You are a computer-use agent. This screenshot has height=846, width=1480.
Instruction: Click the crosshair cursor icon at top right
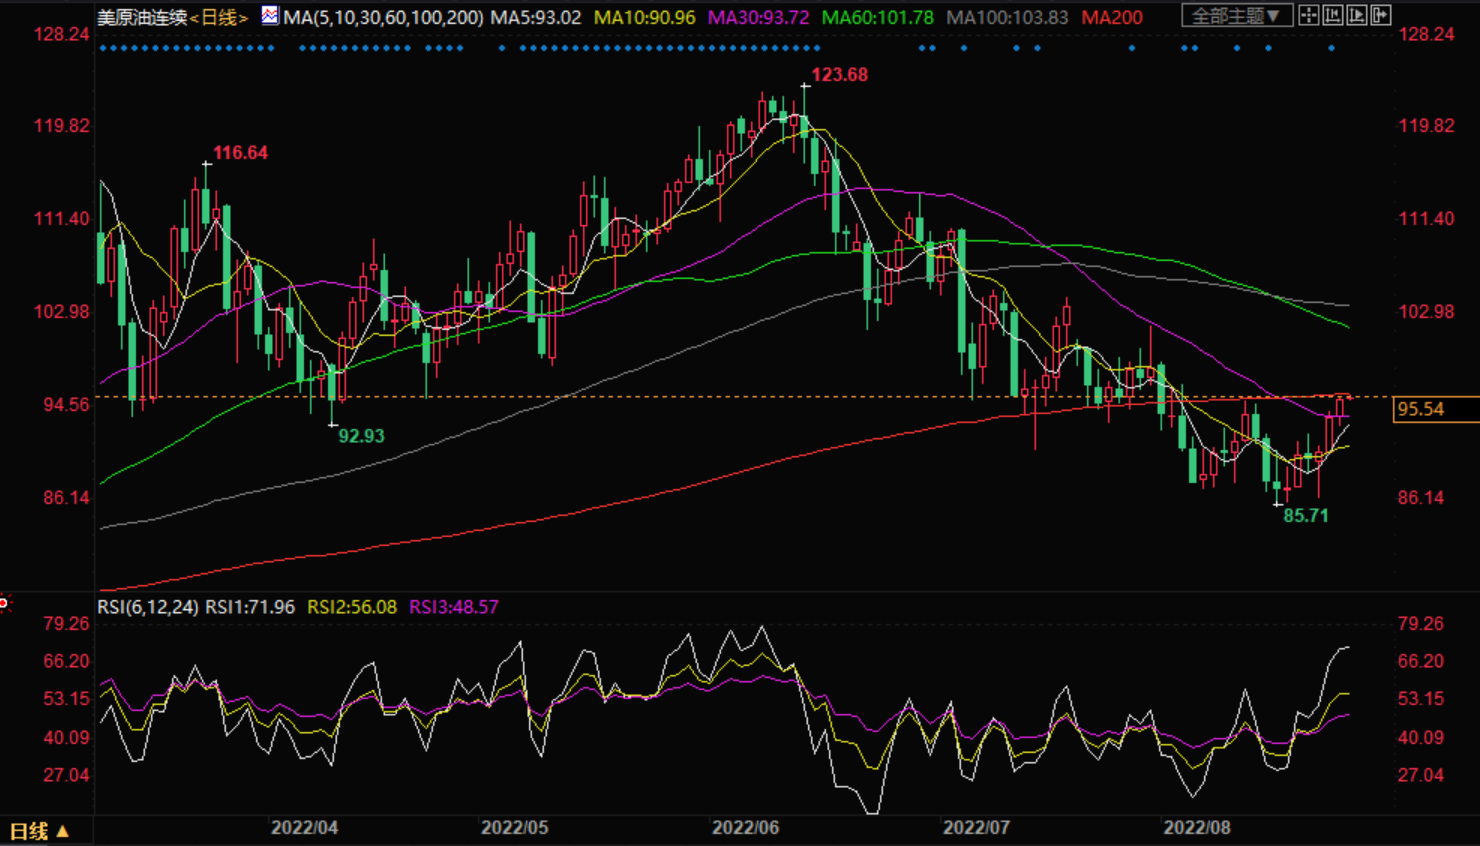click(1308, 15)
